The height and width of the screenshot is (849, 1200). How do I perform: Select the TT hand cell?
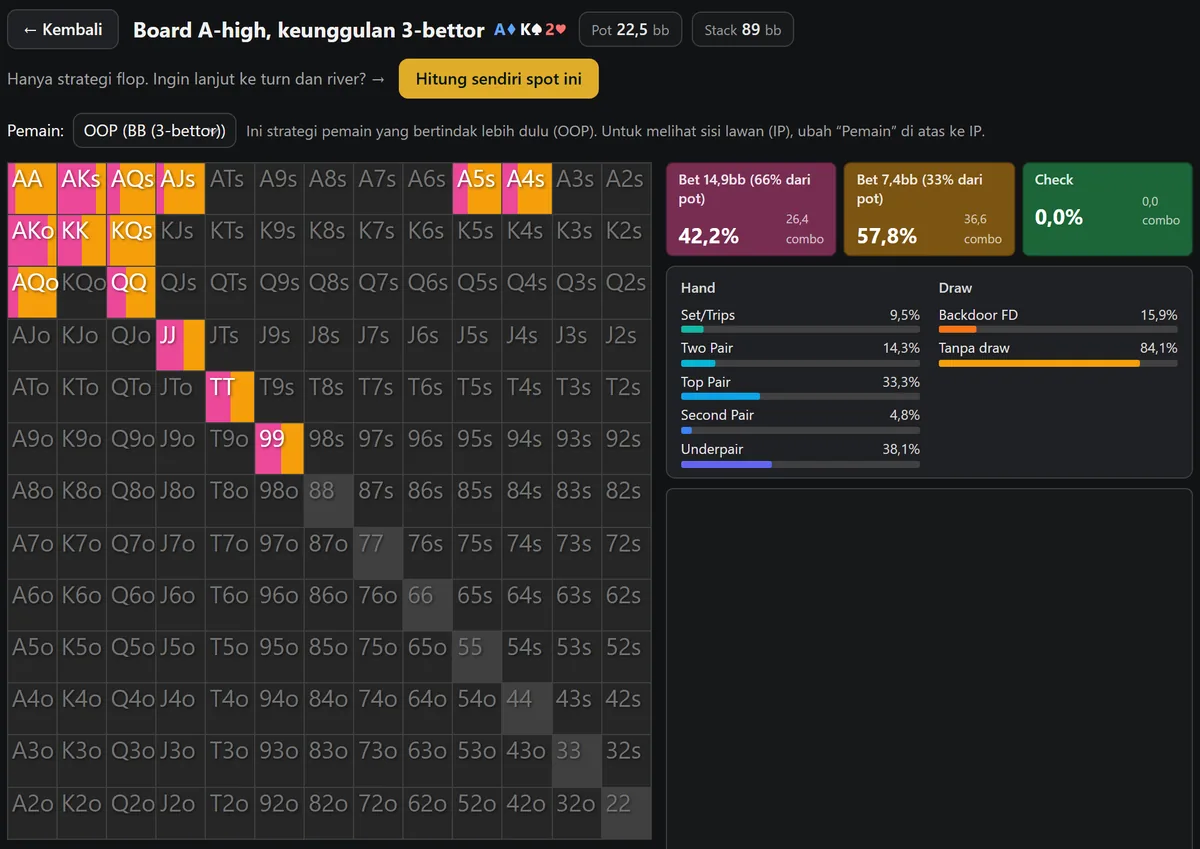pos(230,396)
